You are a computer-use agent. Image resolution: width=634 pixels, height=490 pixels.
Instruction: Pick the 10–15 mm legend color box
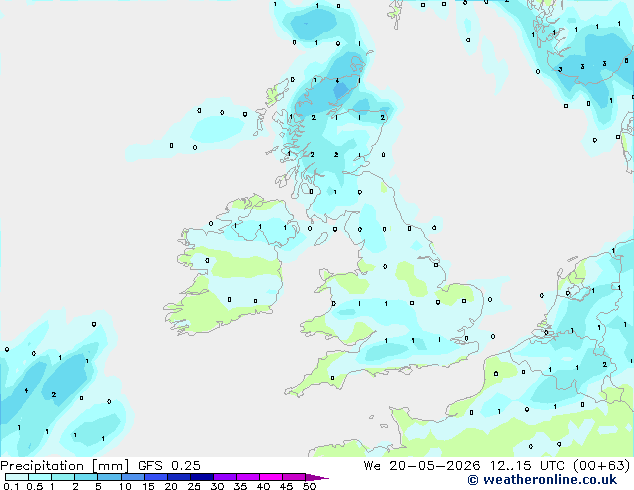click(132, 477)
